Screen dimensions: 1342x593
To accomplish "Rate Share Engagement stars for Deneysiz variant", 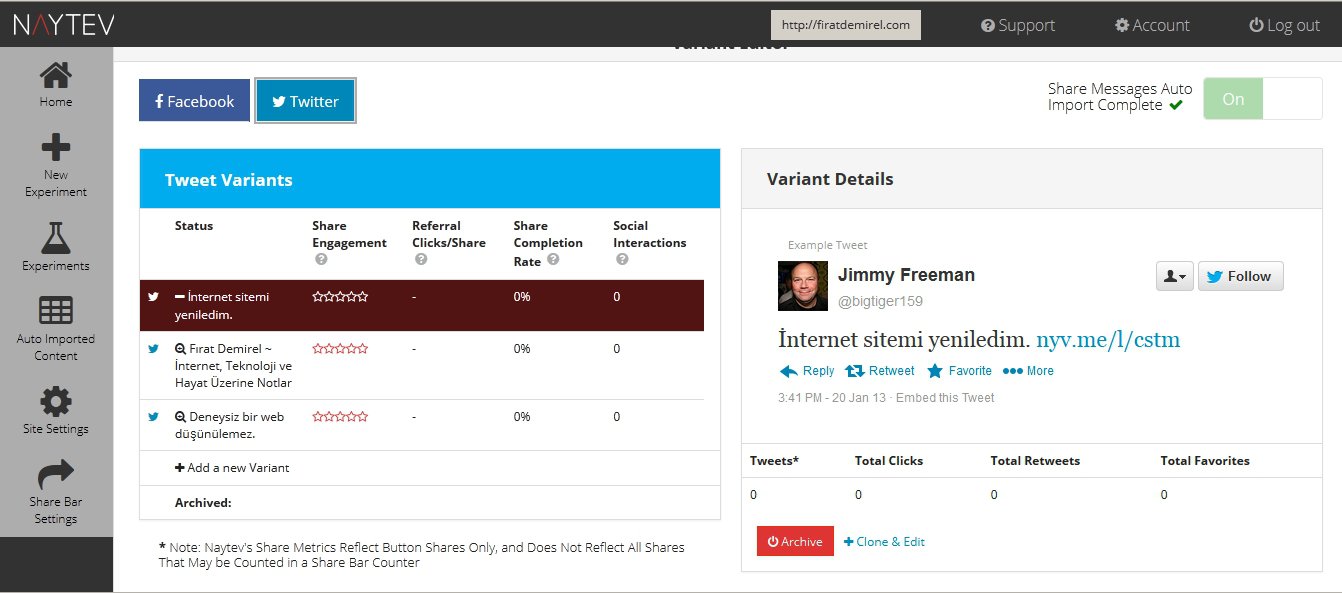I will (340, 416).
